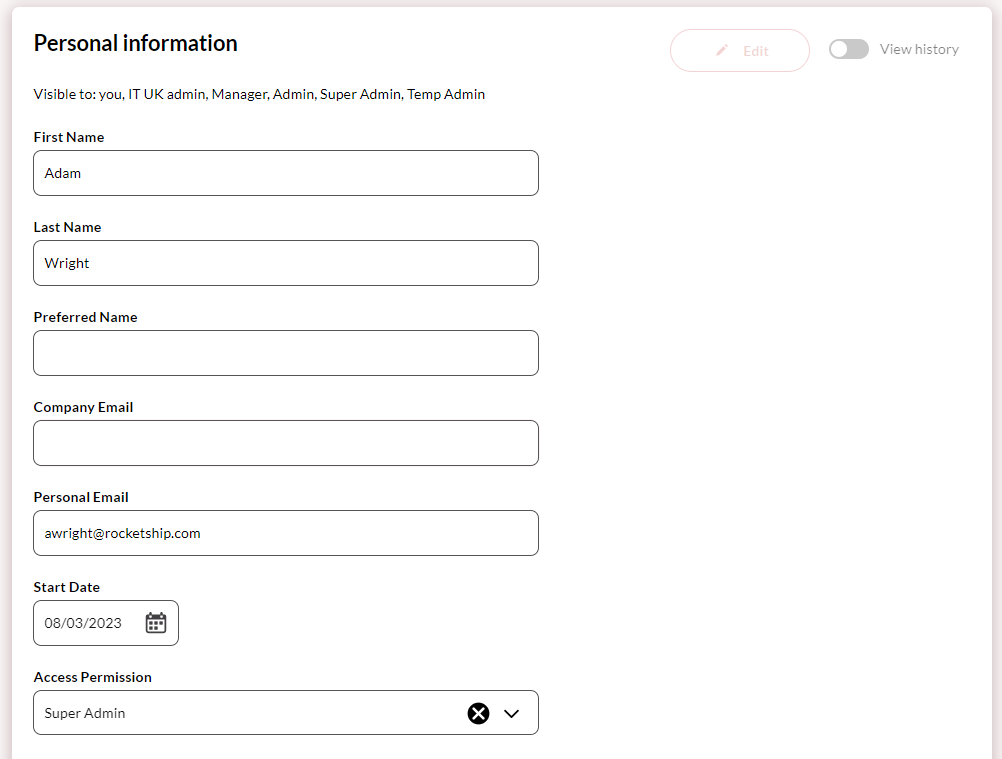Select the Personal Email field with awright@rocketship.com
The width and height of the screenshot is (1002, 759).
click(285, 533)
